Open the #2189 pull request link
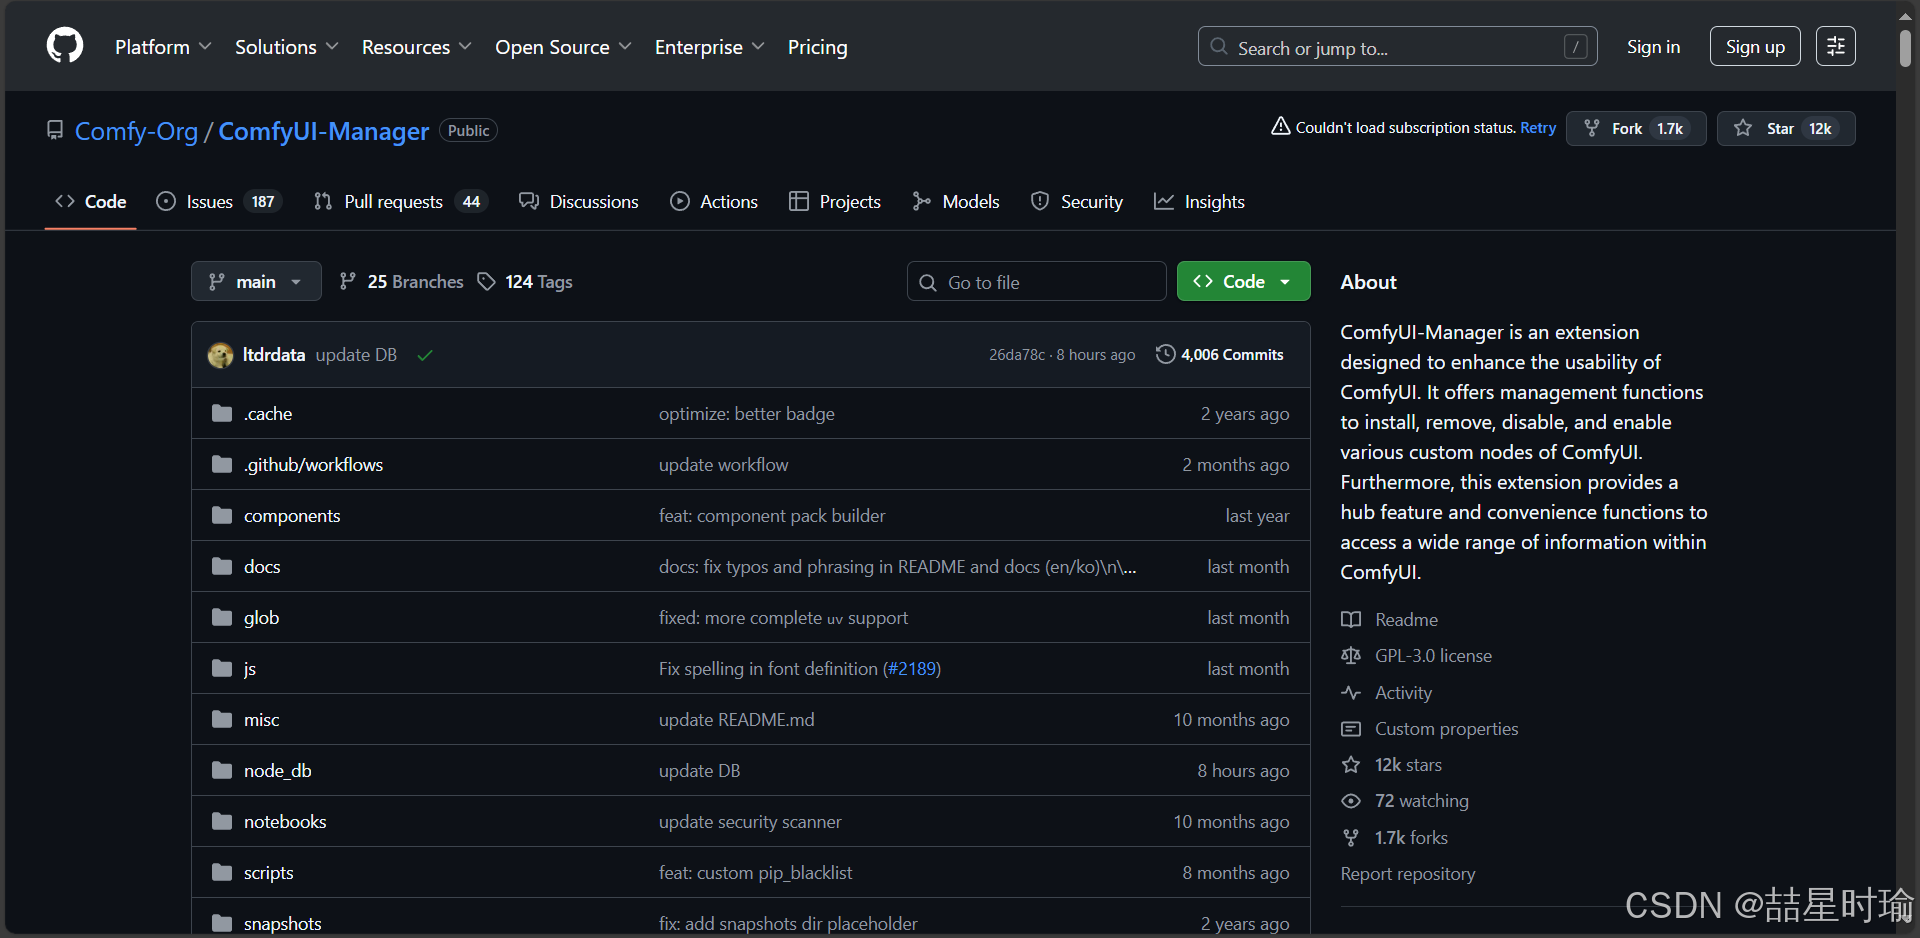1920x938 pixels. [913, 668]
